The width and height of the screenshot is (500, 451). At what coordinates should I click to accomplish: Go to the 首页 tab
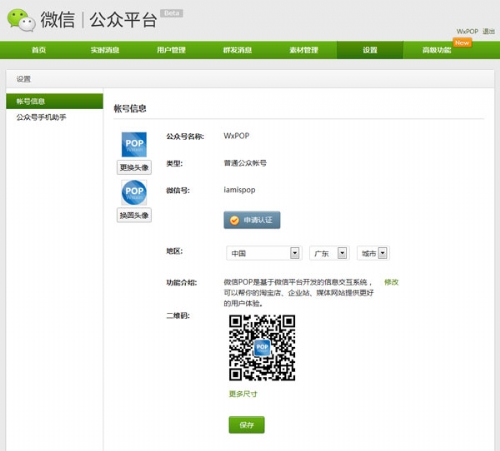[x=39, y=50]
